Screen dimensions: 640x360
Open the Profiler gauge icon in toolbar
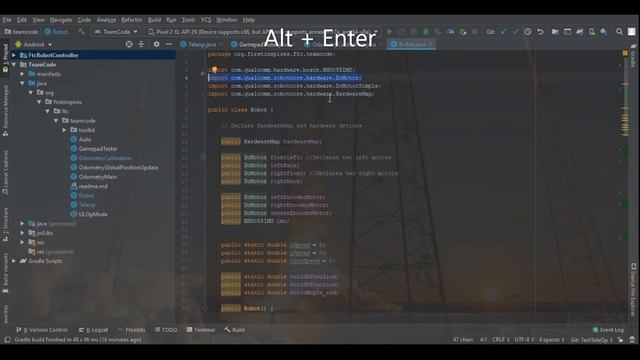coord(450,31)
